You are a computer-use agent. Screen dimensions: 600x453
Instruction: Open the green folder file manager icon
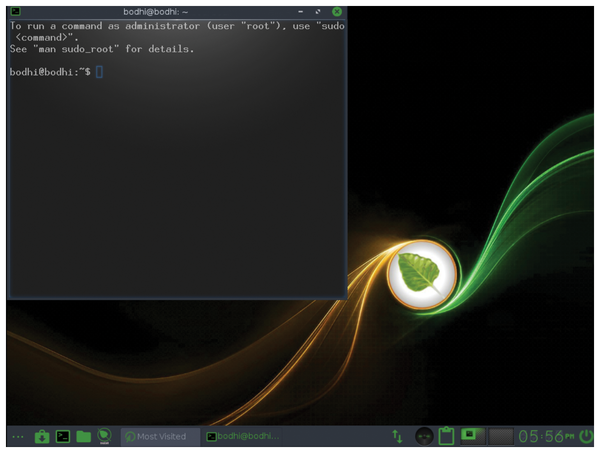tap(83, 437)
